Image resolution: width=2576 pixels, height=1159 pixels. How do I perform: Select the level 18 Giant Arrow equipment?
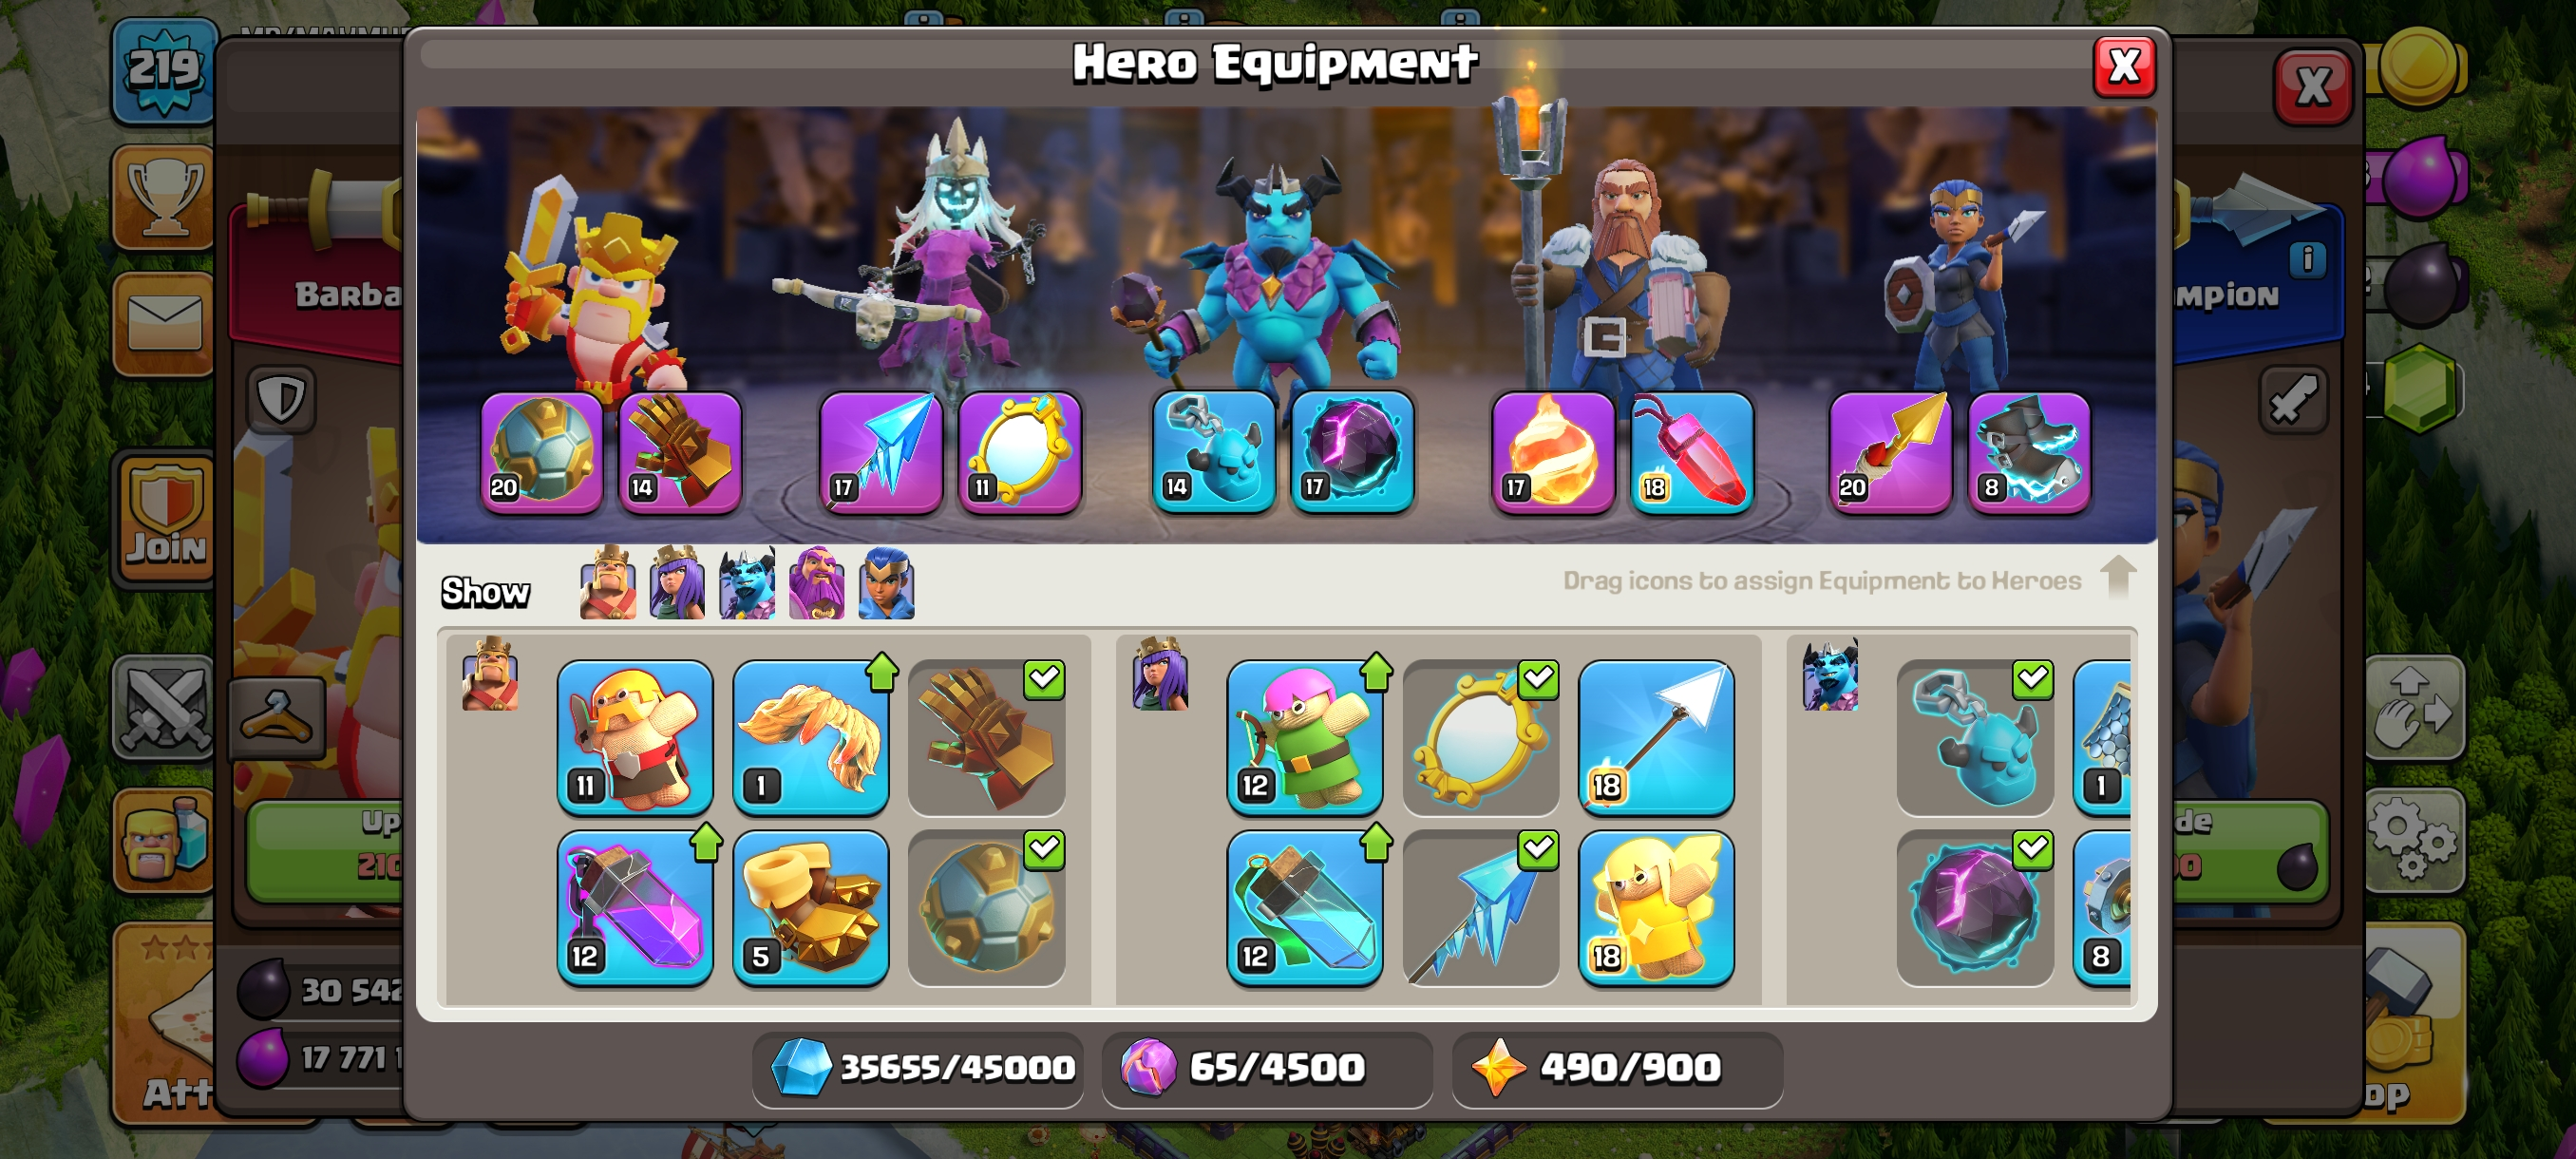coord(1656,736)
